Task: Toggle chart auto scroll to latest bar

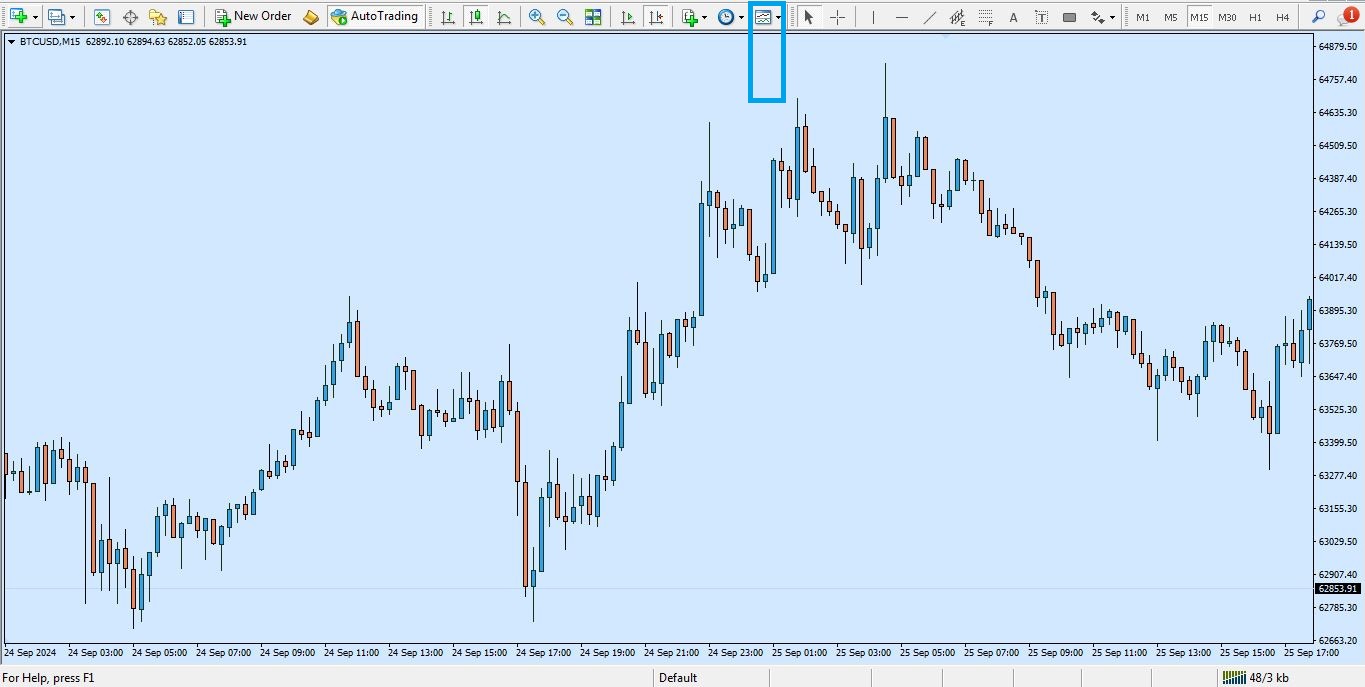Action: tap(628, 17)
